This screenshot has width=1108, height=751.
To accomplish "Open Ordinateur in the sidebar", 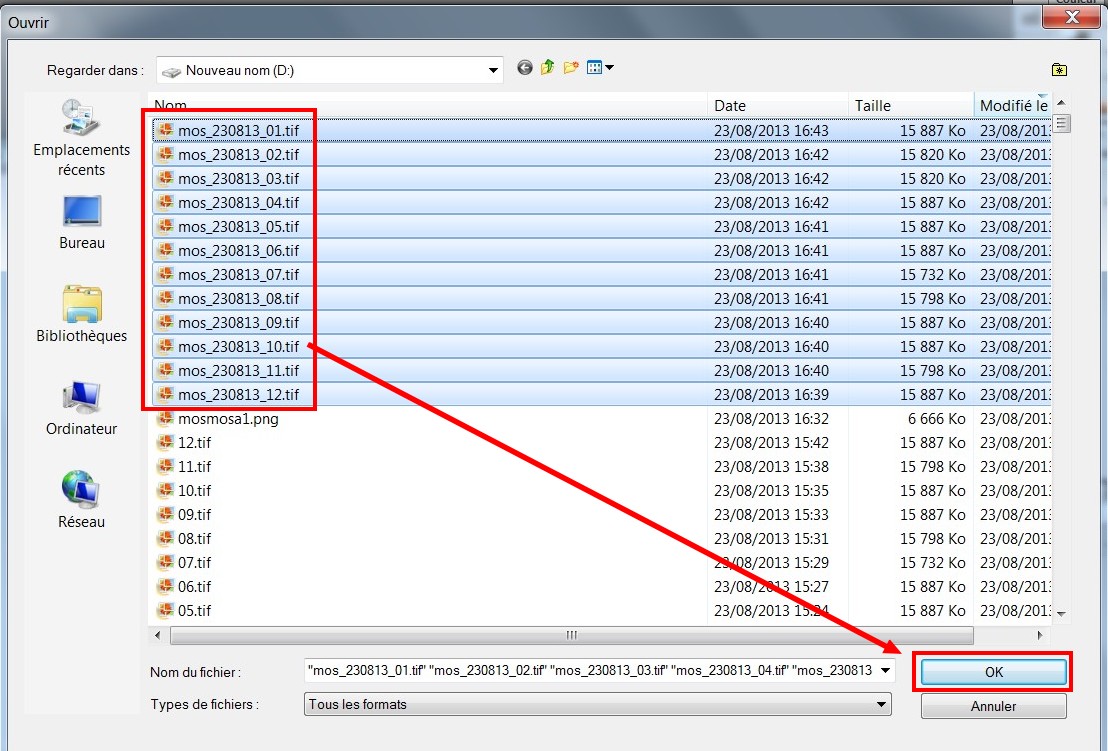I will [81, 408].
